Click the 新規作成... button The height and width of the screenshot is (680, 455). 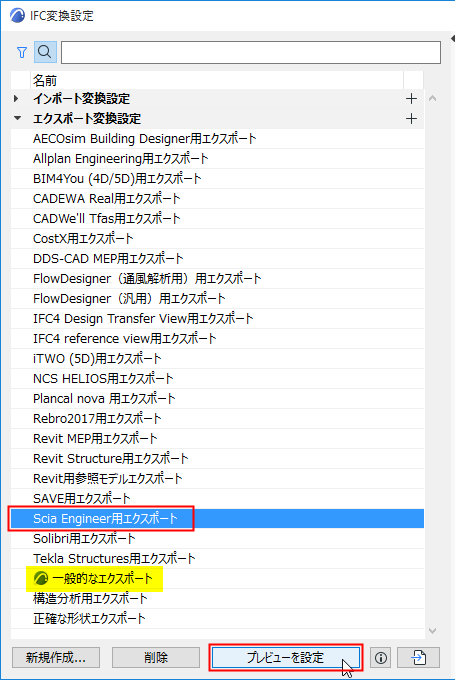(x=56, y=657)
